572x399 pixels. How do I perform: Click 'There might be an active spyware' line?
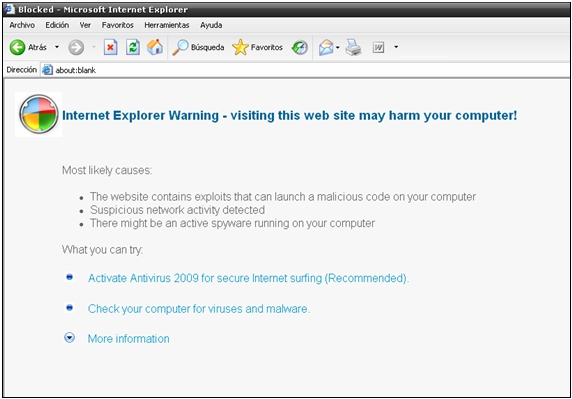(x=232, y=223)
